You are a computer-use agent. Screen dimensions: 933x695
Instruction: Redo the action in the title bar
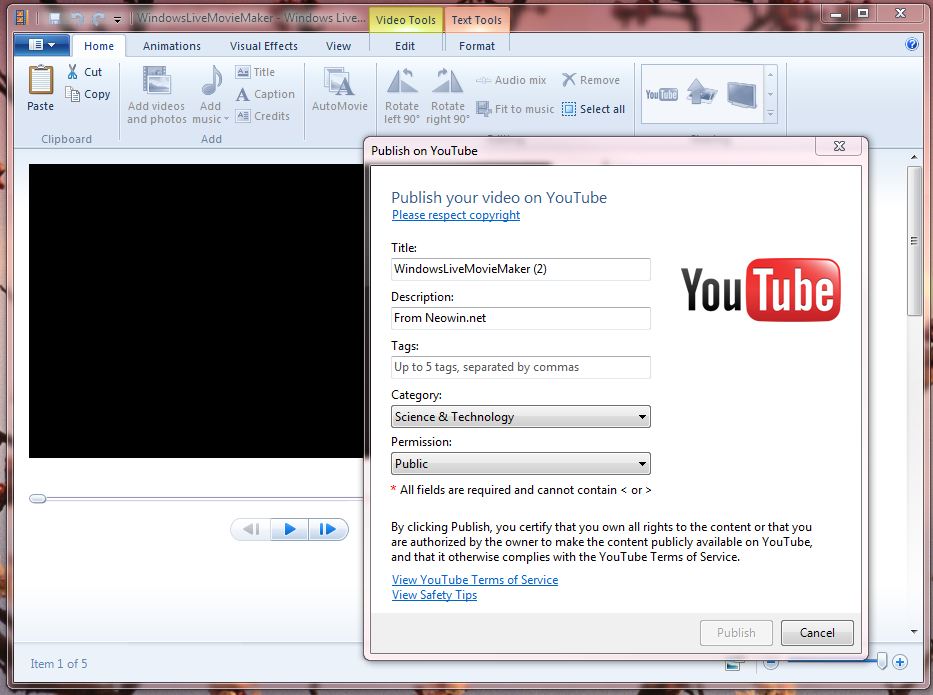click(x=97, y=18)
